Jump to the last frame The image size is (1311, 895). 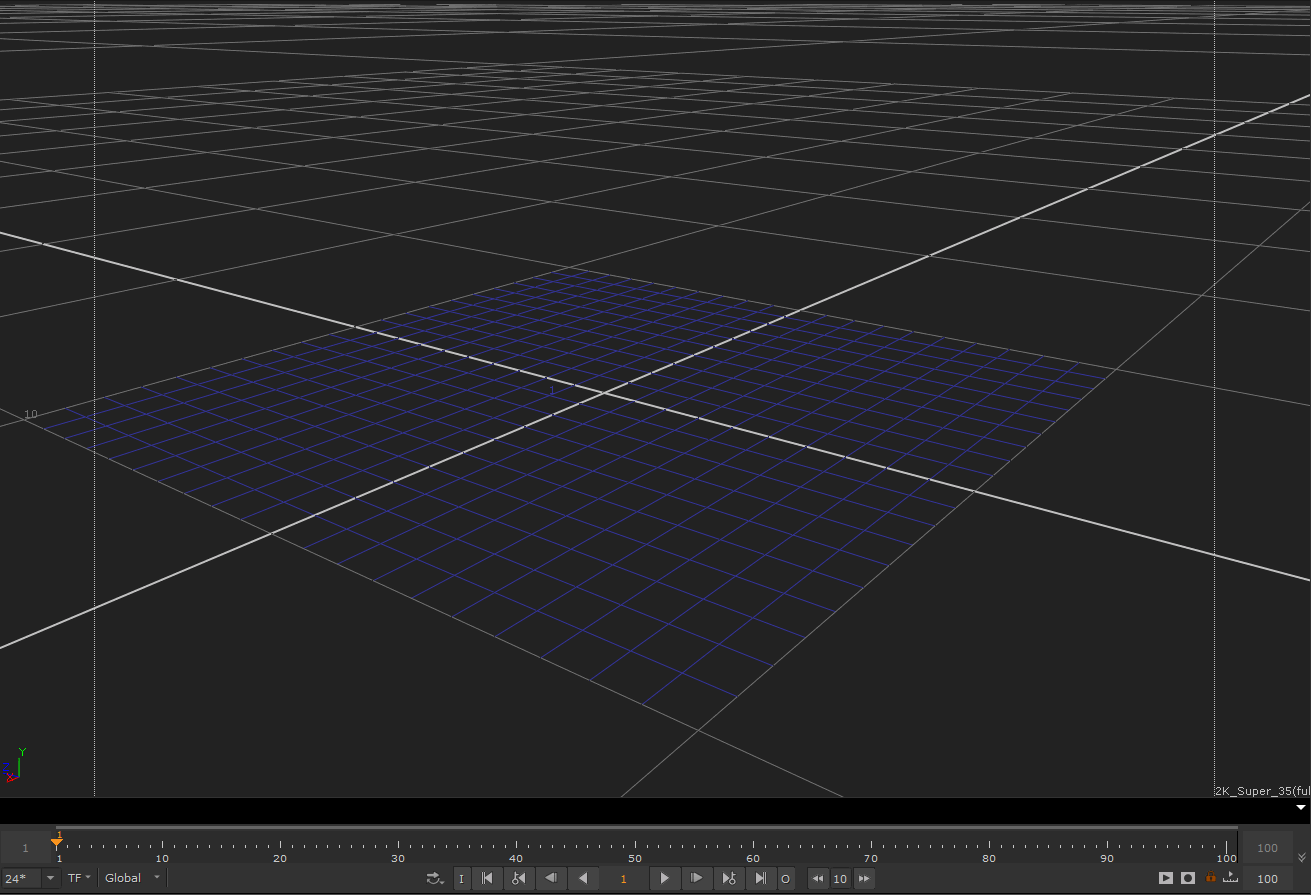(760, 878)
